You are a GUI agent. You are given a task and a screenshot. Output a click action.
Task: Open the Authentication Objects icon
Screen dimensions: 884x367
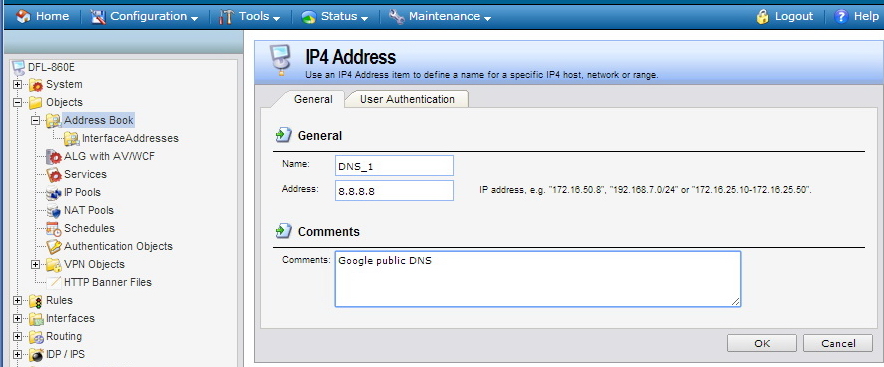[54, 246]
